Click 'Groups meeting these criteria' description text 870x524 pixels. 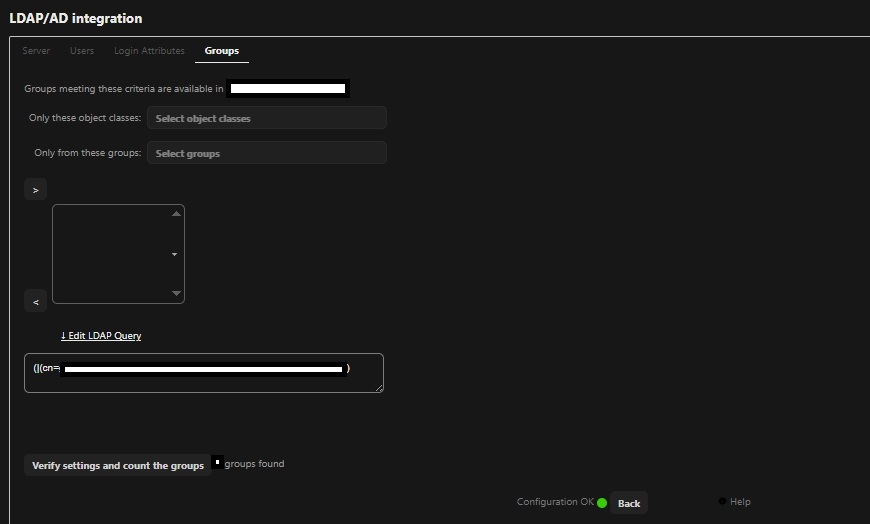tap(124, 88)
